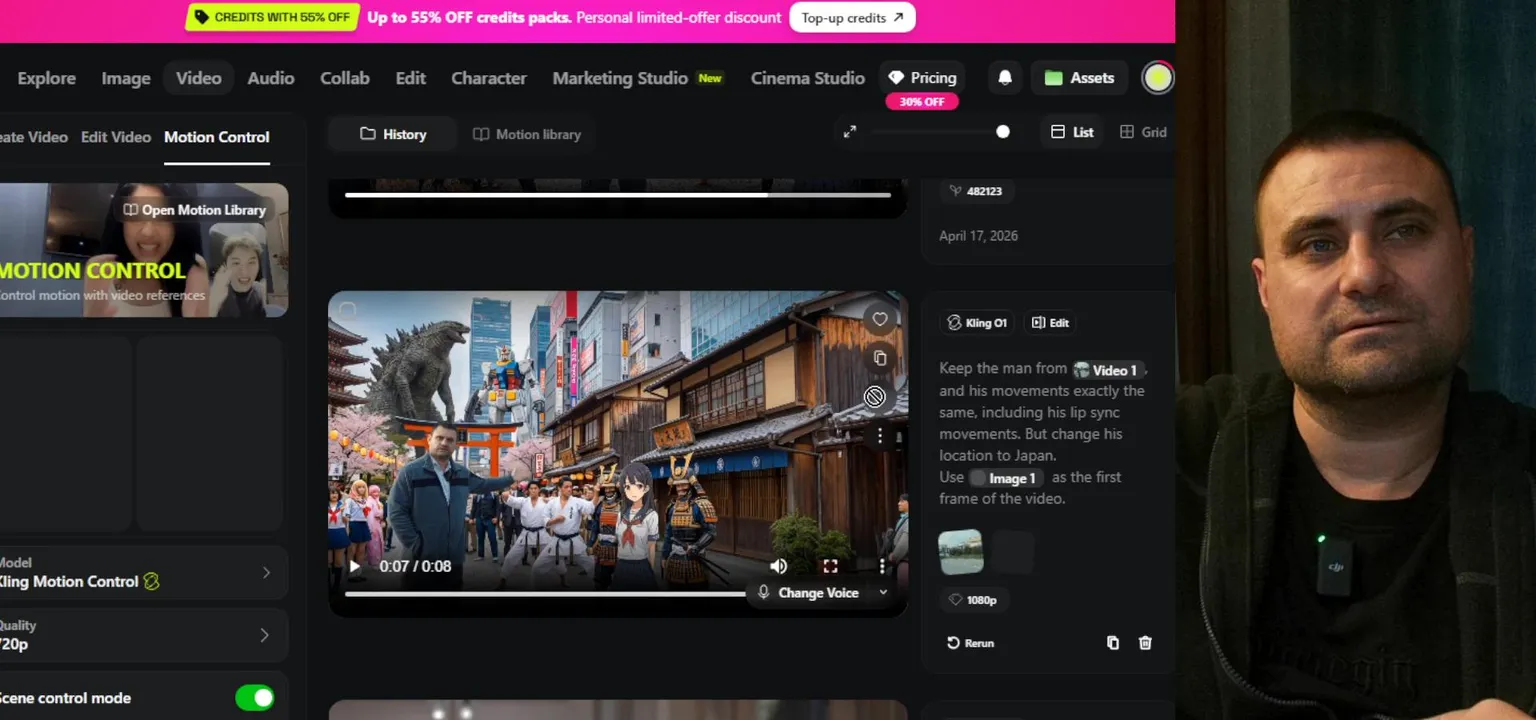Switch to List view

[1072, 132]
